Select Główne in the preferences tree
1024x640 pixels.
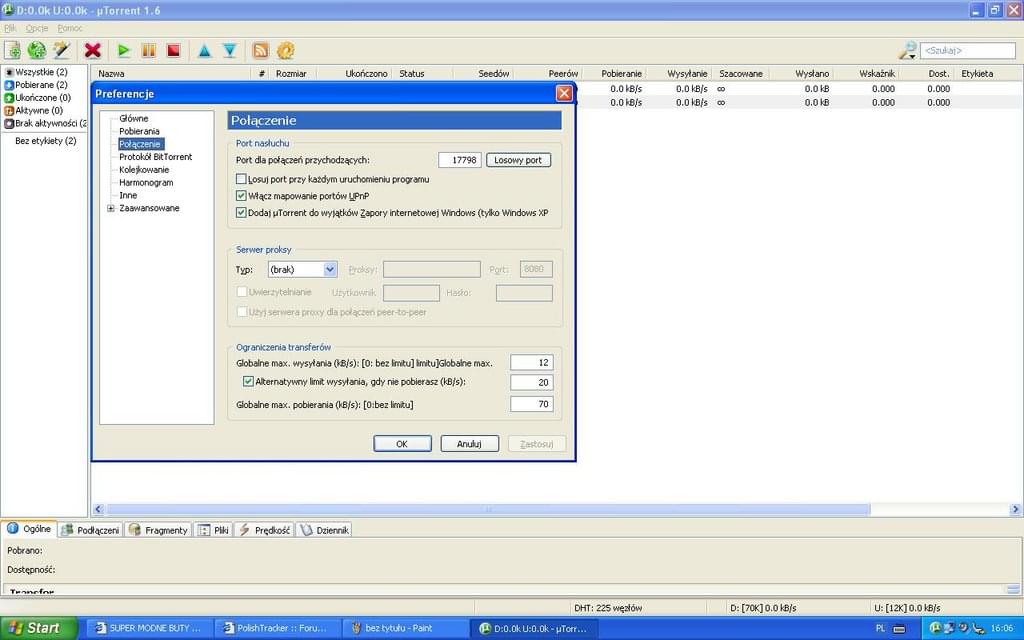134,118
